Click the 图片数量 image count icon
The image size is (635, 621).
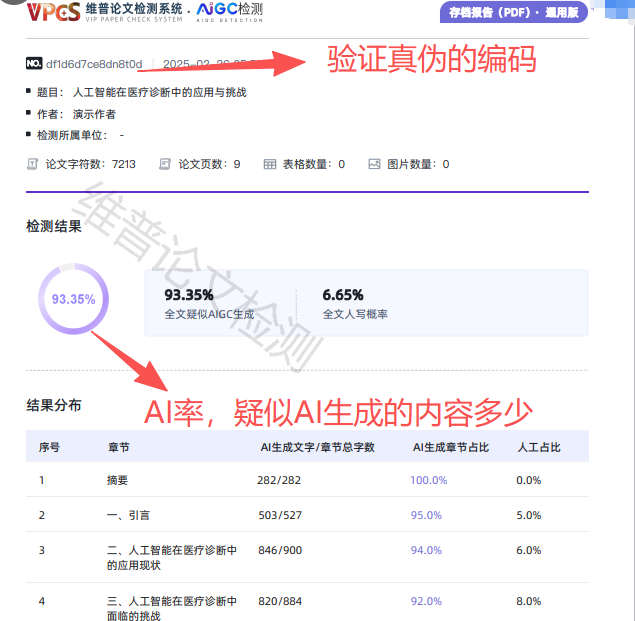tap(375, 164)
